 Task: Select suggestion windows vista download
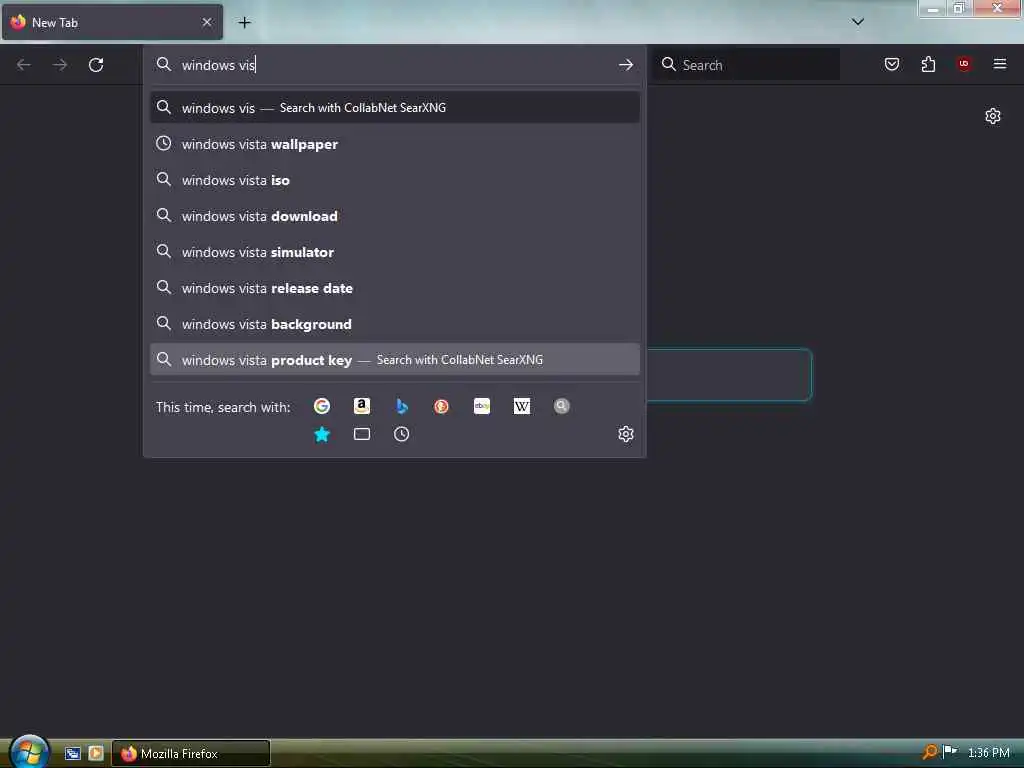(x=394, y=216)
